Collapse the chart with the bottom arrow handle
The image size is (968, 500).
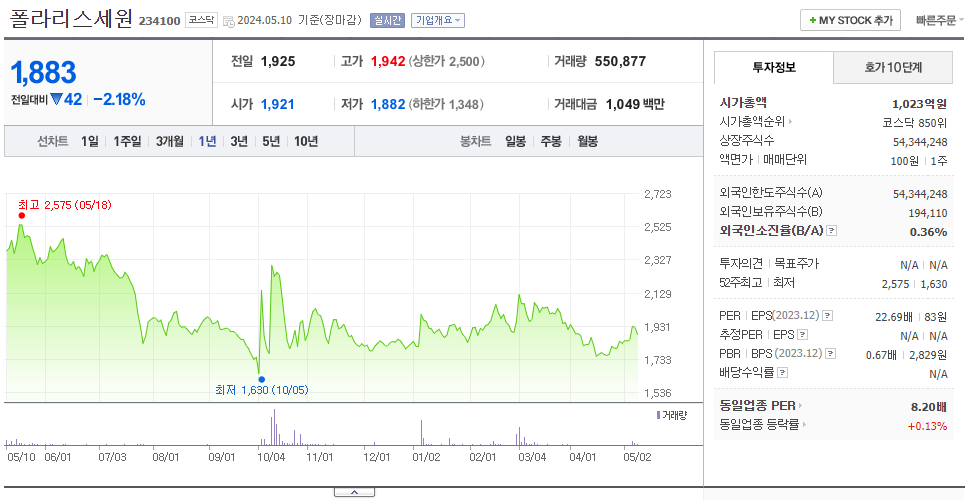tap(354, 493)
